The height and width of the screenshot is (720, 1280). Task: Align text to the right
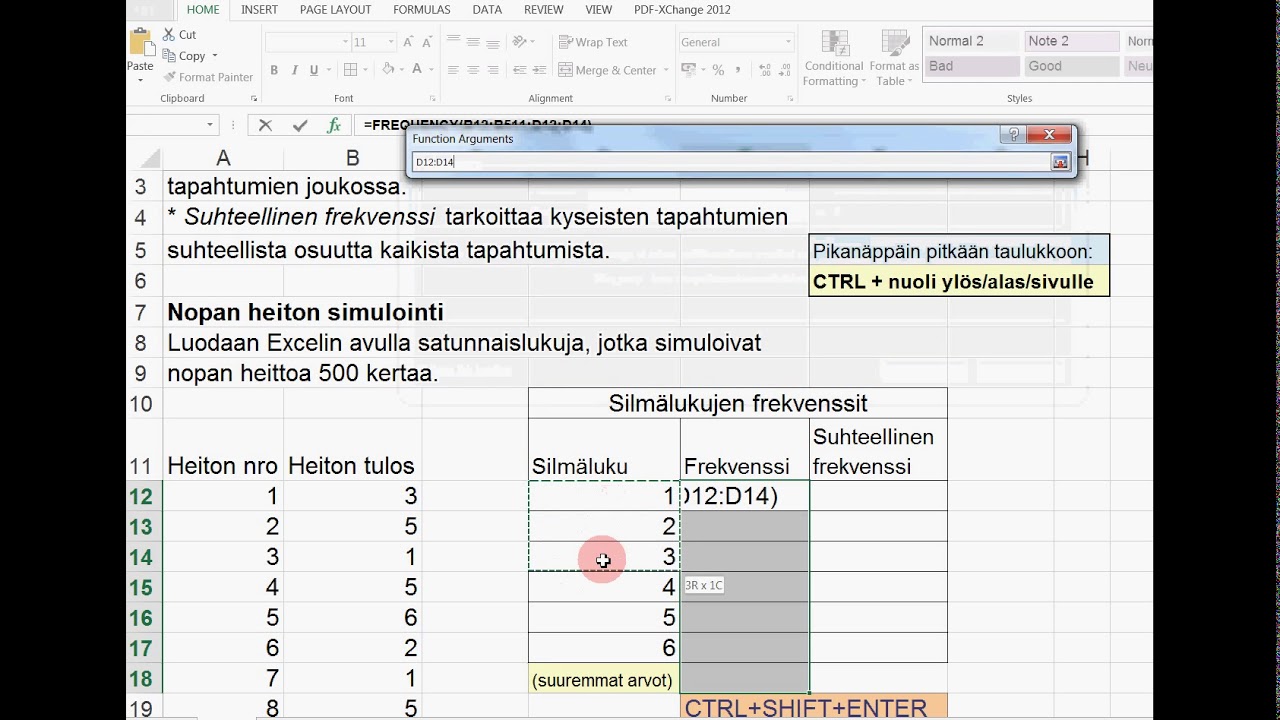tap(493, 70)
